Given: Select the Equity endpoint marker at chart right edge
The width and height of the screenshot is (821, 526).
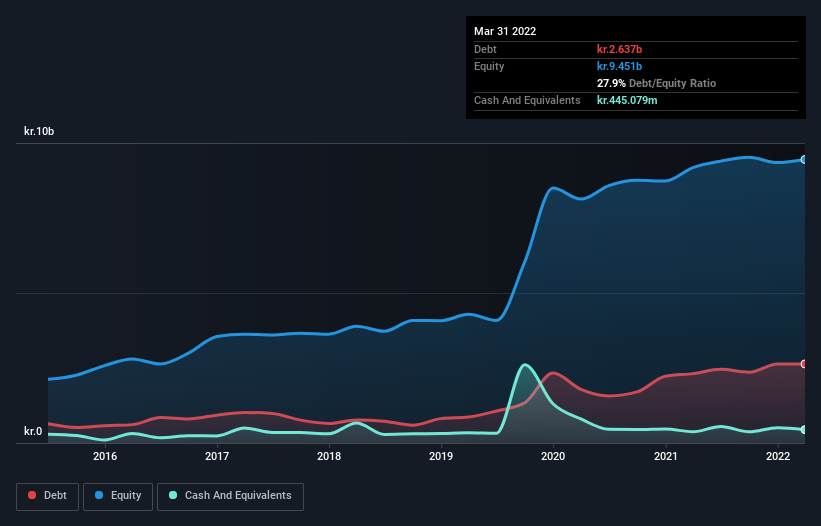Looking at the screenshot, I should [804, 160].
